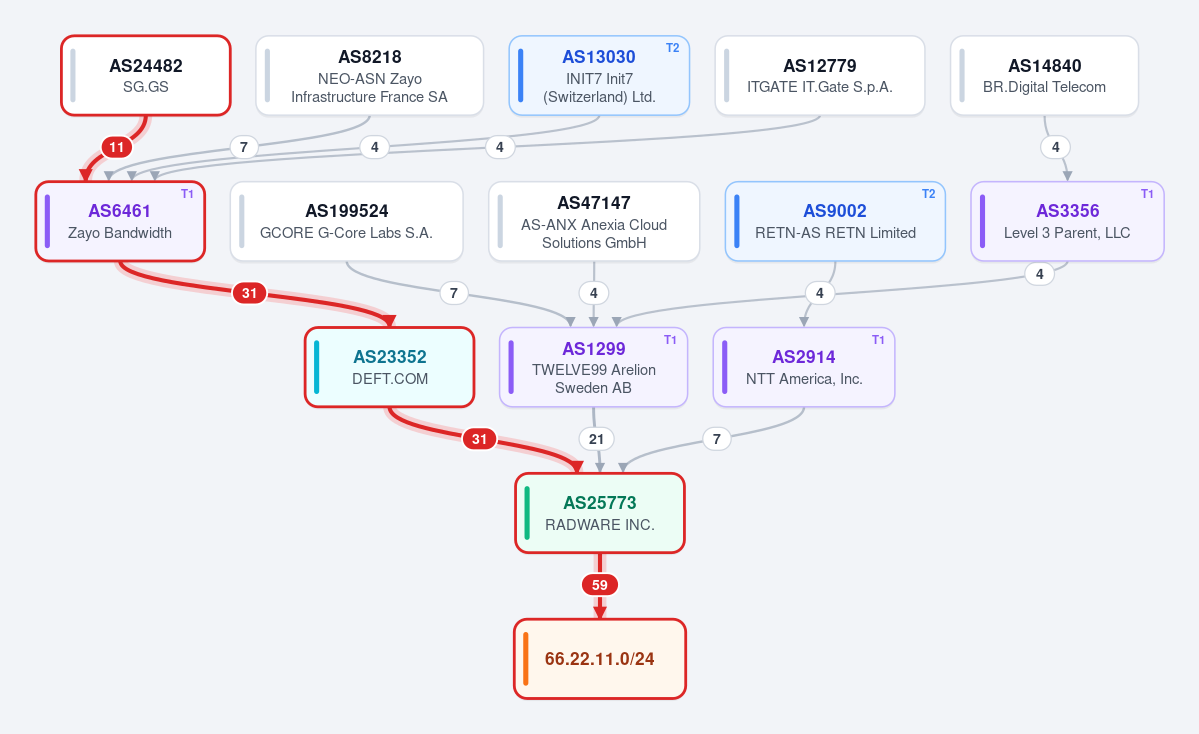Click the red 11 edge count badge
The width and height of the screenshot is (1199, 734).
tap(116, 147)
